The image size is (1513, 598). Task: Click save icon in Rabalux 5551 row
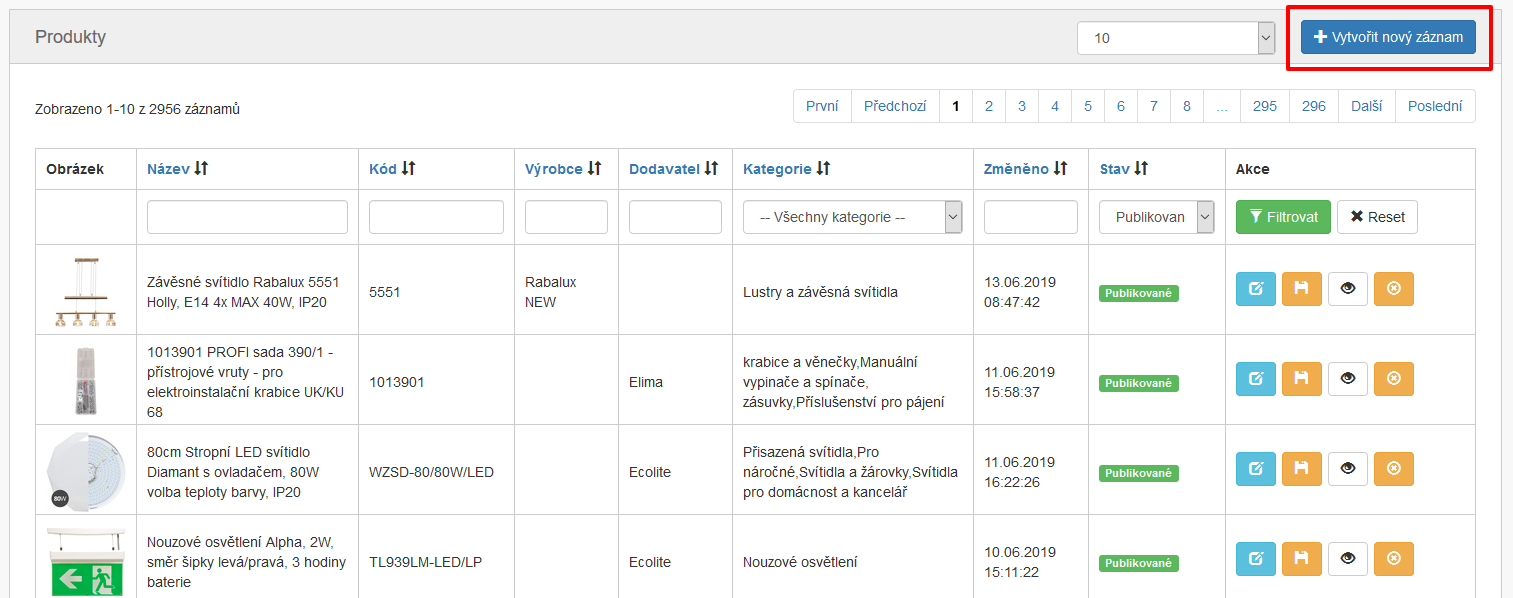1301,289
